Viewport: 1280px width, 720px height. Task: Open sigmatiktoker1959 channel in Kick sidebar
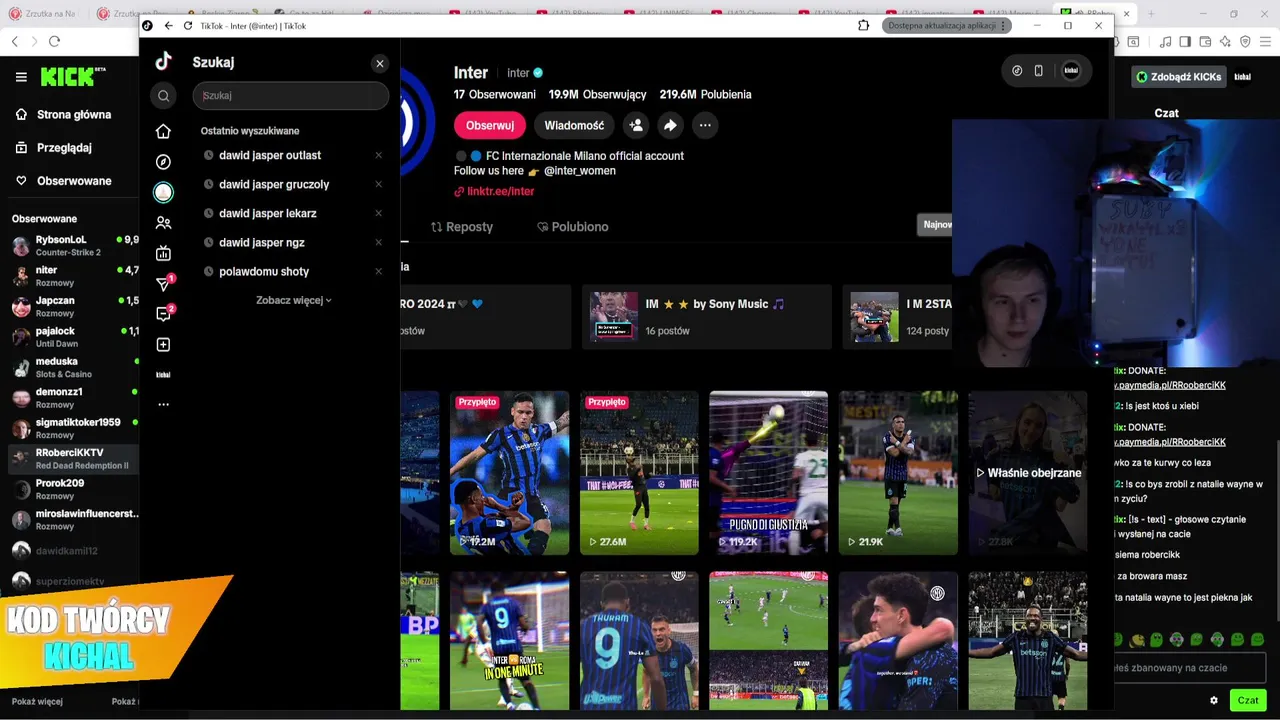click(x=75, y=428)
